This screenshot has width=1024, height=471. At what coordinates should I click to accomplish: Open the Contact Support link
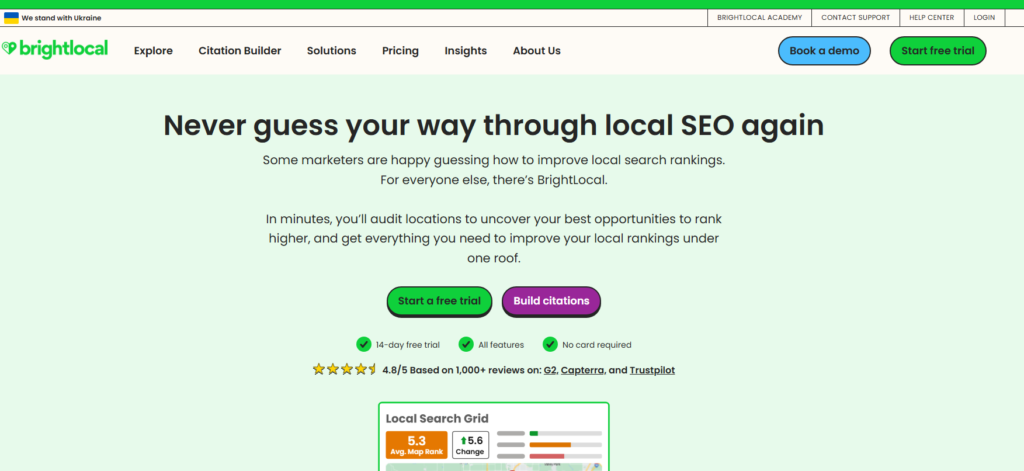pos(856,18)
